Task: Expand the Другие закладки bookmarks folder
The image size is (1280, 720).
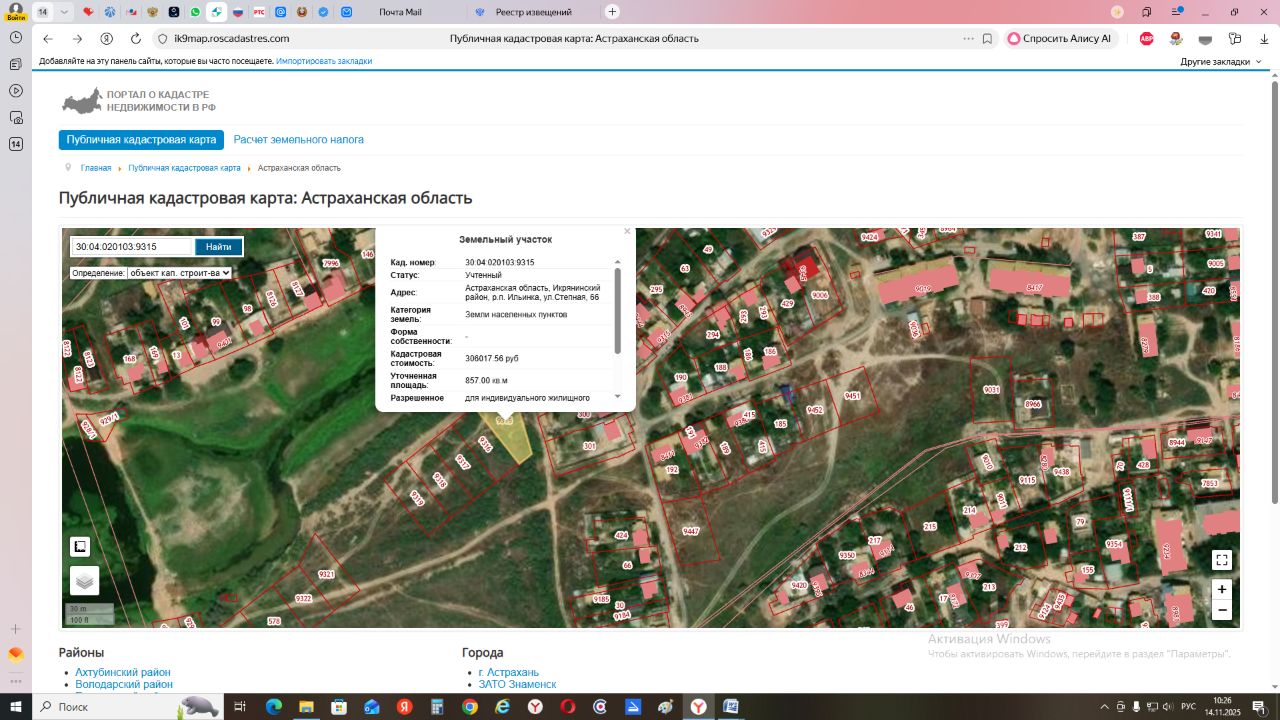Action: tap(1221, 61)
